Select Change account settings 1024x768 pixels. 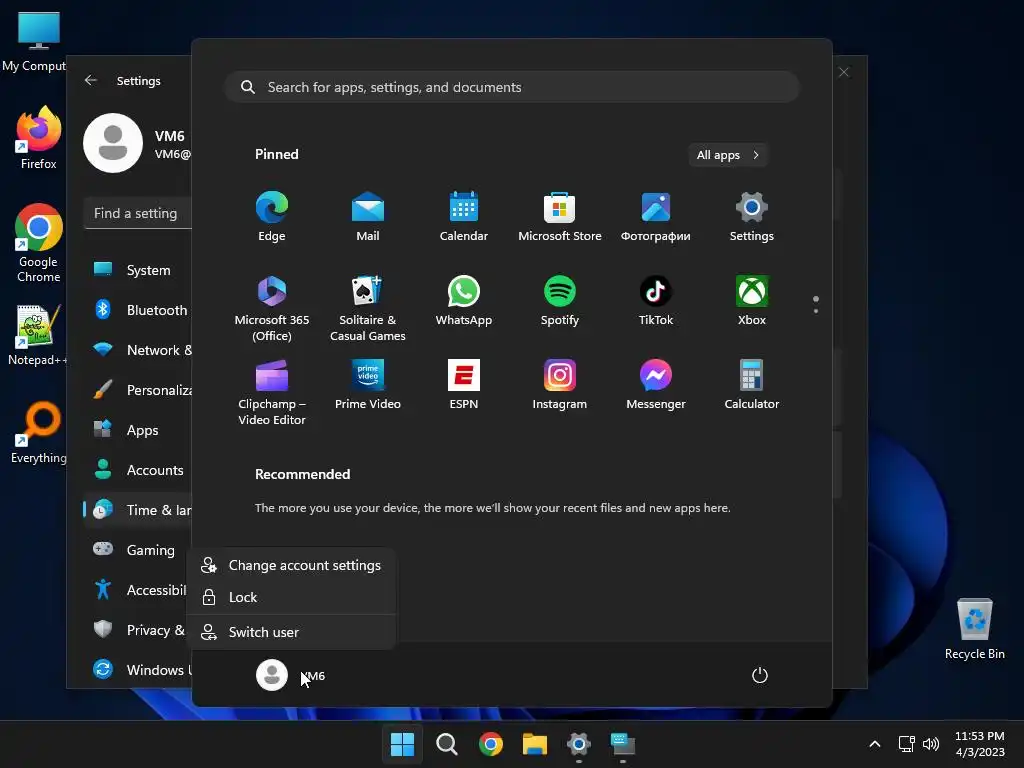click(291, 566)
